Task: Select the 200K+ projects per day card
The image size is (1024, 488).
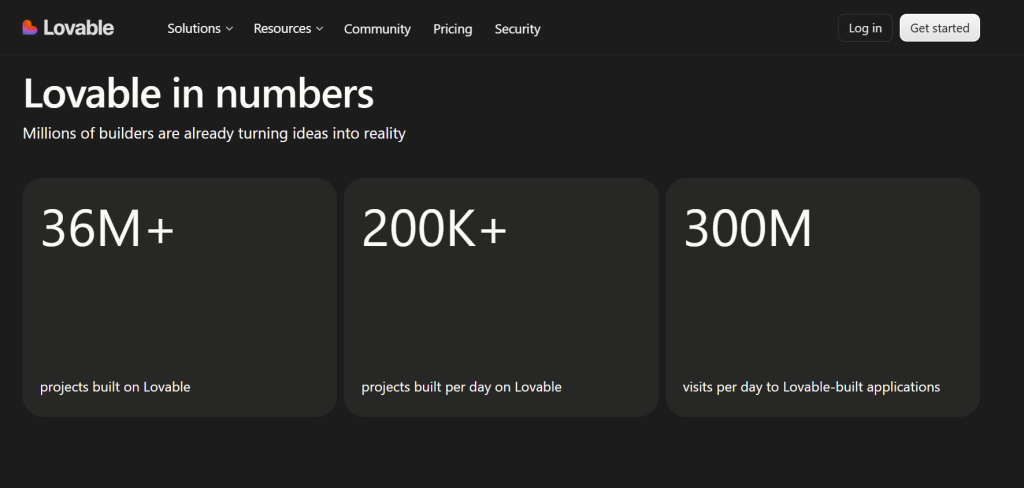Action: pos(501,297)
